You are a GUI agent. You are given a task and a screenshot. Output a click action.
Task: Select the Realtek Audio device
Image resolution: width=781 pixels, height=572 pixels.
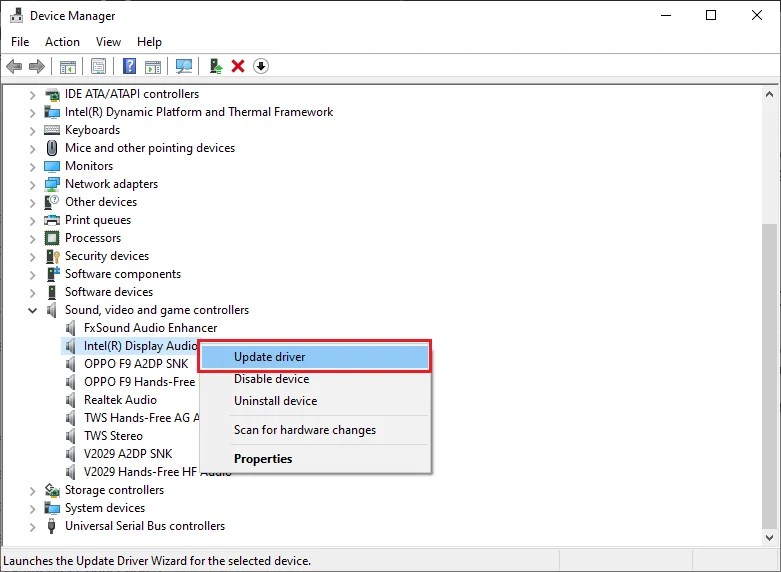[120, 400]
